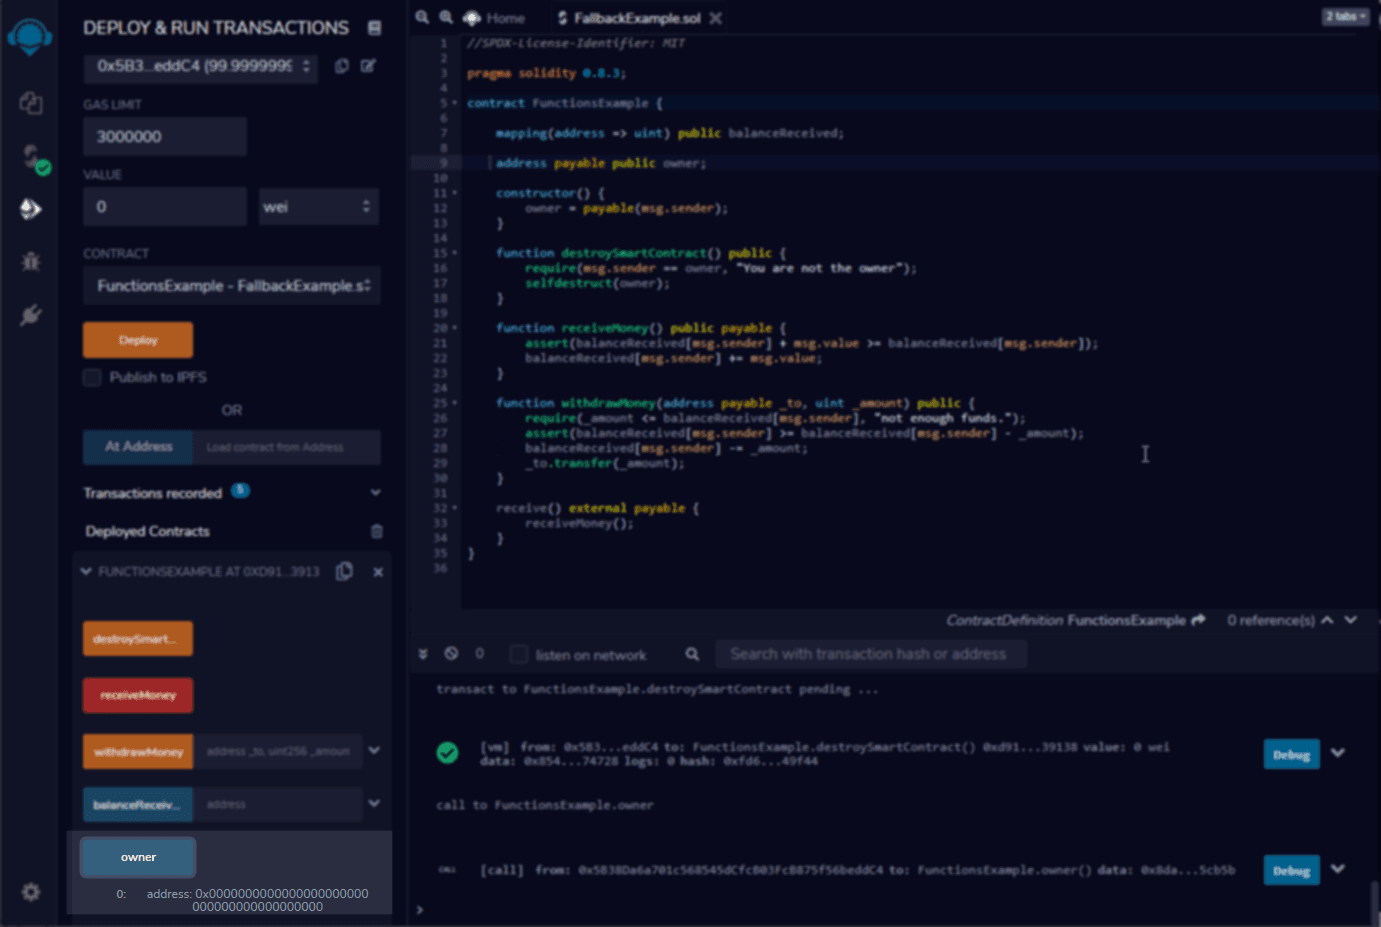Click terminal search magnifier icon
Viewport: 1381px width, 927px height.
click(x=692, y=654)
